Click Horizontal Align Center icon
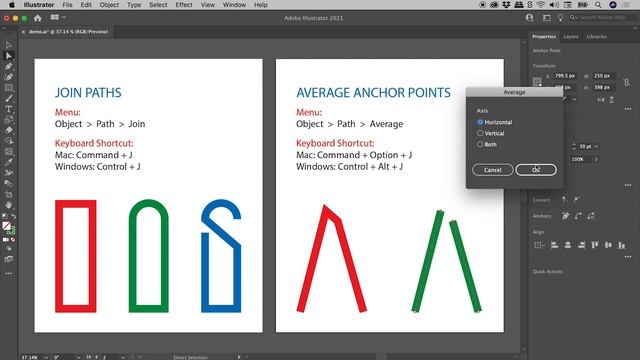 click(568, 245)
